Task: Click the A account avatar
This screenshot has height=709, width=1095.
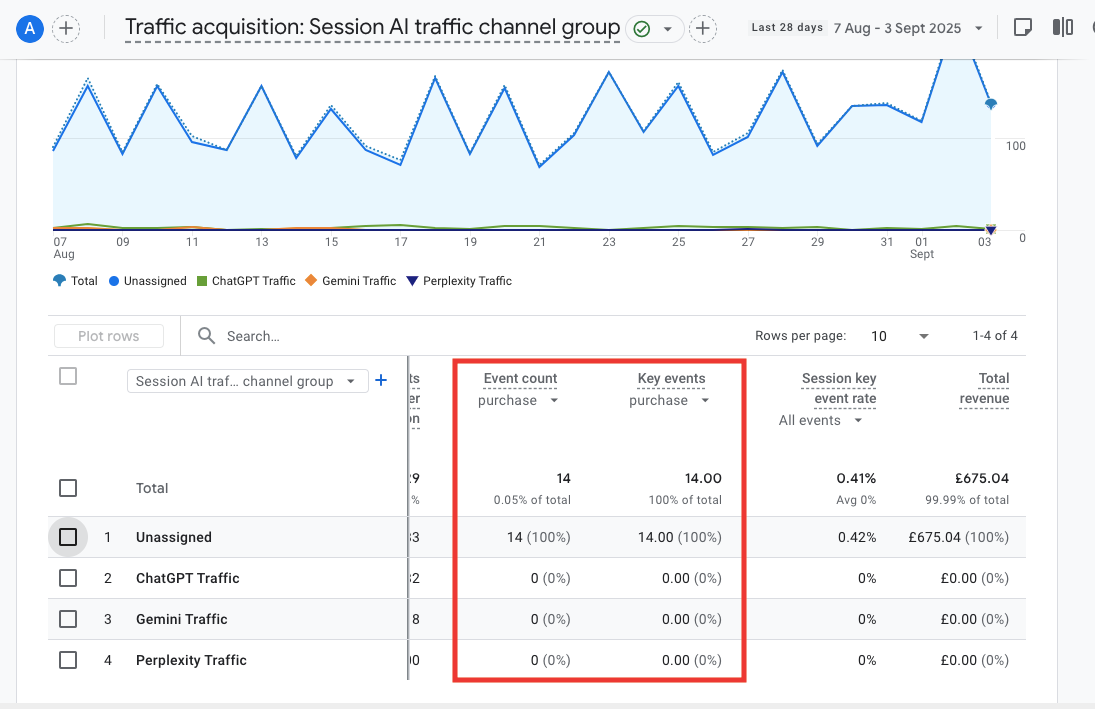Action: (29, 28)
